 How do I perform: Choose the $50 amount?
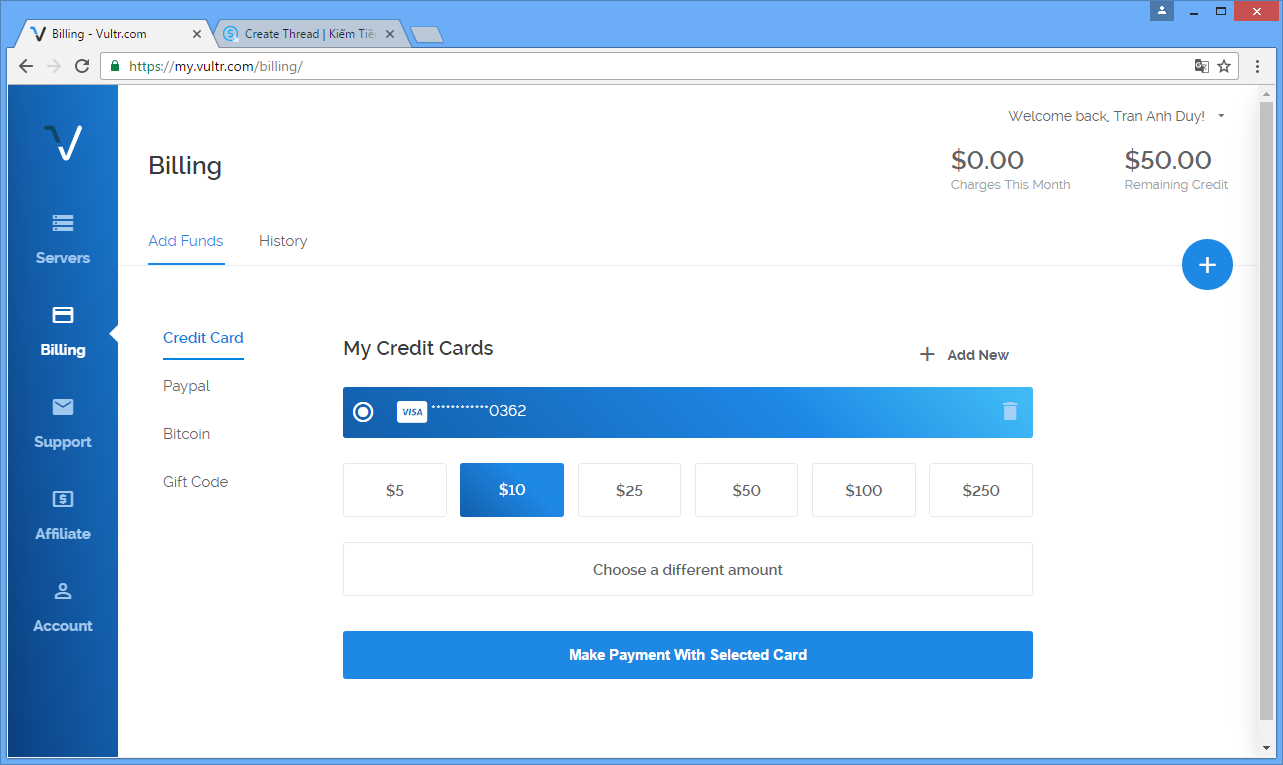(x=746, y=490)
